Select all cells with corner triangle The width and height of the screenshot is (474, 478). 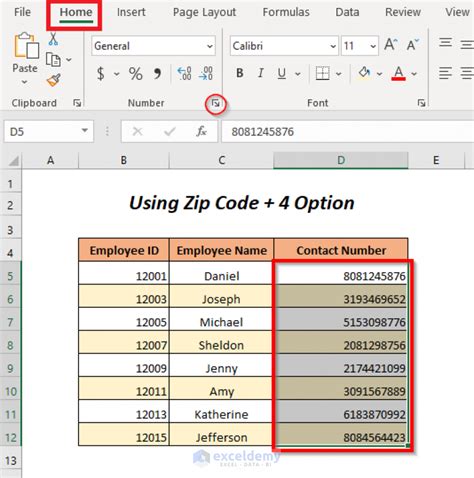pos(14,161)
